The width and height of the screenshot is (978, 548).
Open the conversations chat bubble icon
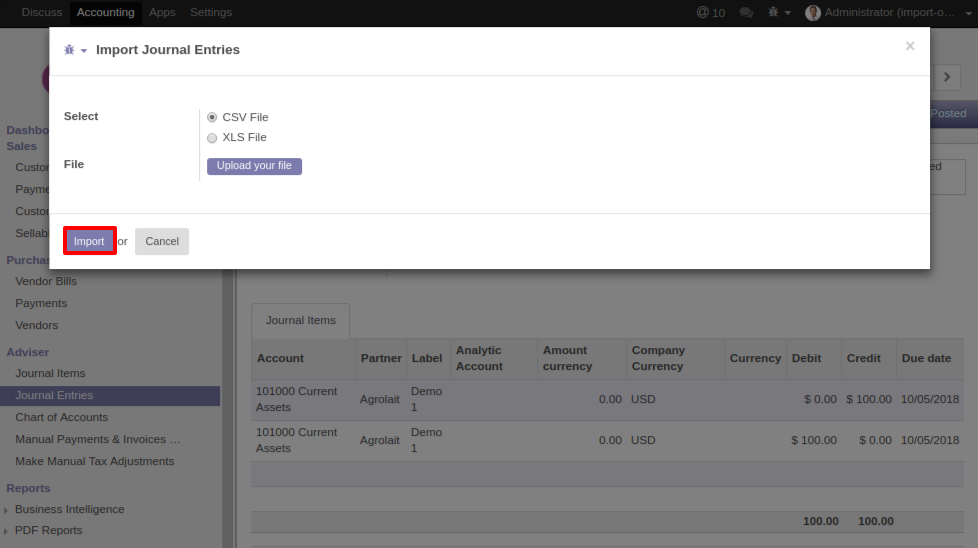point(746,13)
